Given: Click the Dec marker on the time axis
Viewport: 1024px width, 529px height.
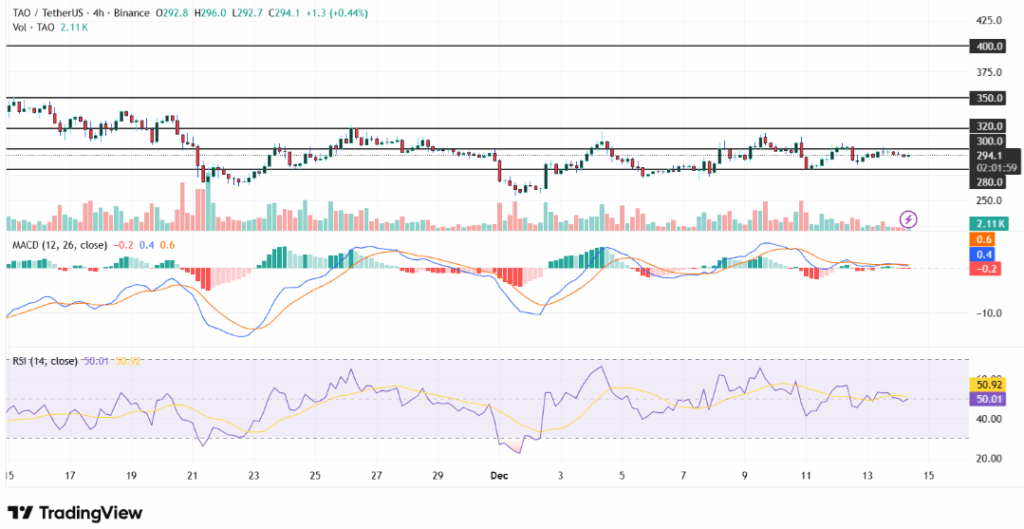Looking at the screenshot, I should pyautogui.click(x=500, y=478).
